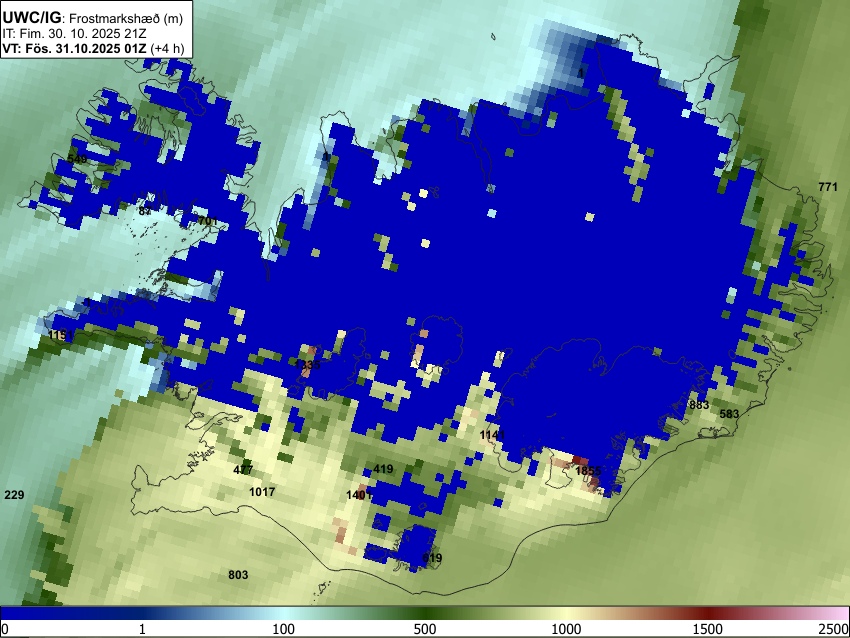Select the 'IT: Fim. 30. 10. 2025 21Z' line
This screenshot has width=850, height=638.
(74, 34)
